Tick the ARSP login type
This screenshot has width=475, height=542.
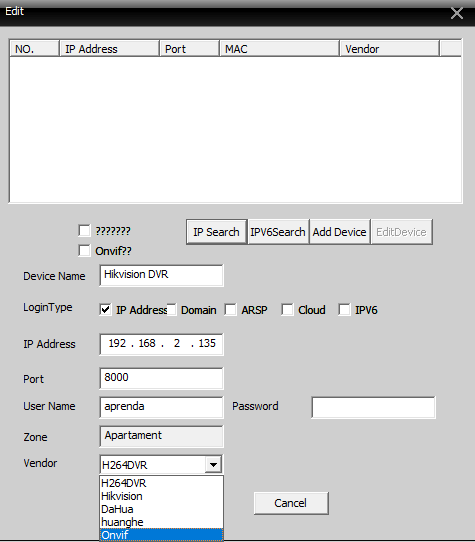click(x=231, y=310)
